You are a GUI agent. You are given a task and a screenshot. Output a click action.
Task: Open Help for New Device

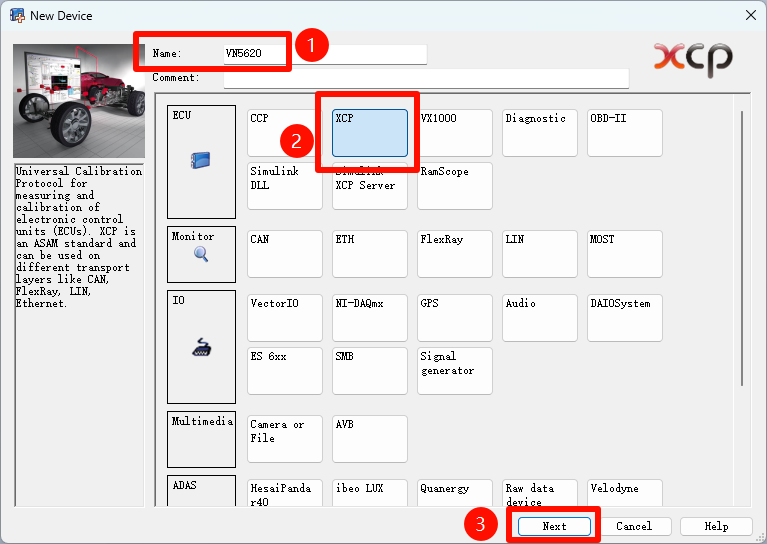click(716, 526)
